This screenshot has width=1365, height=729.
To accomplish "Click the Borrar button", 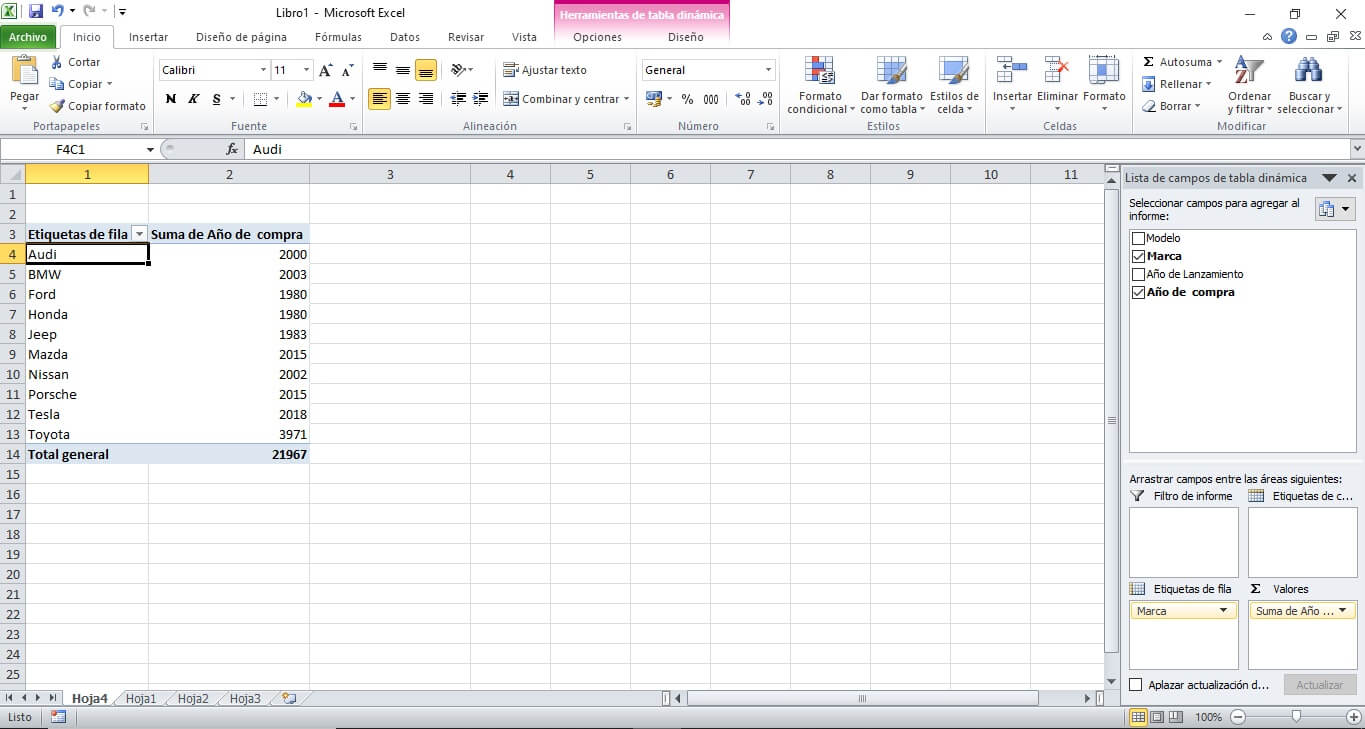I will [x=1171, y=106].
